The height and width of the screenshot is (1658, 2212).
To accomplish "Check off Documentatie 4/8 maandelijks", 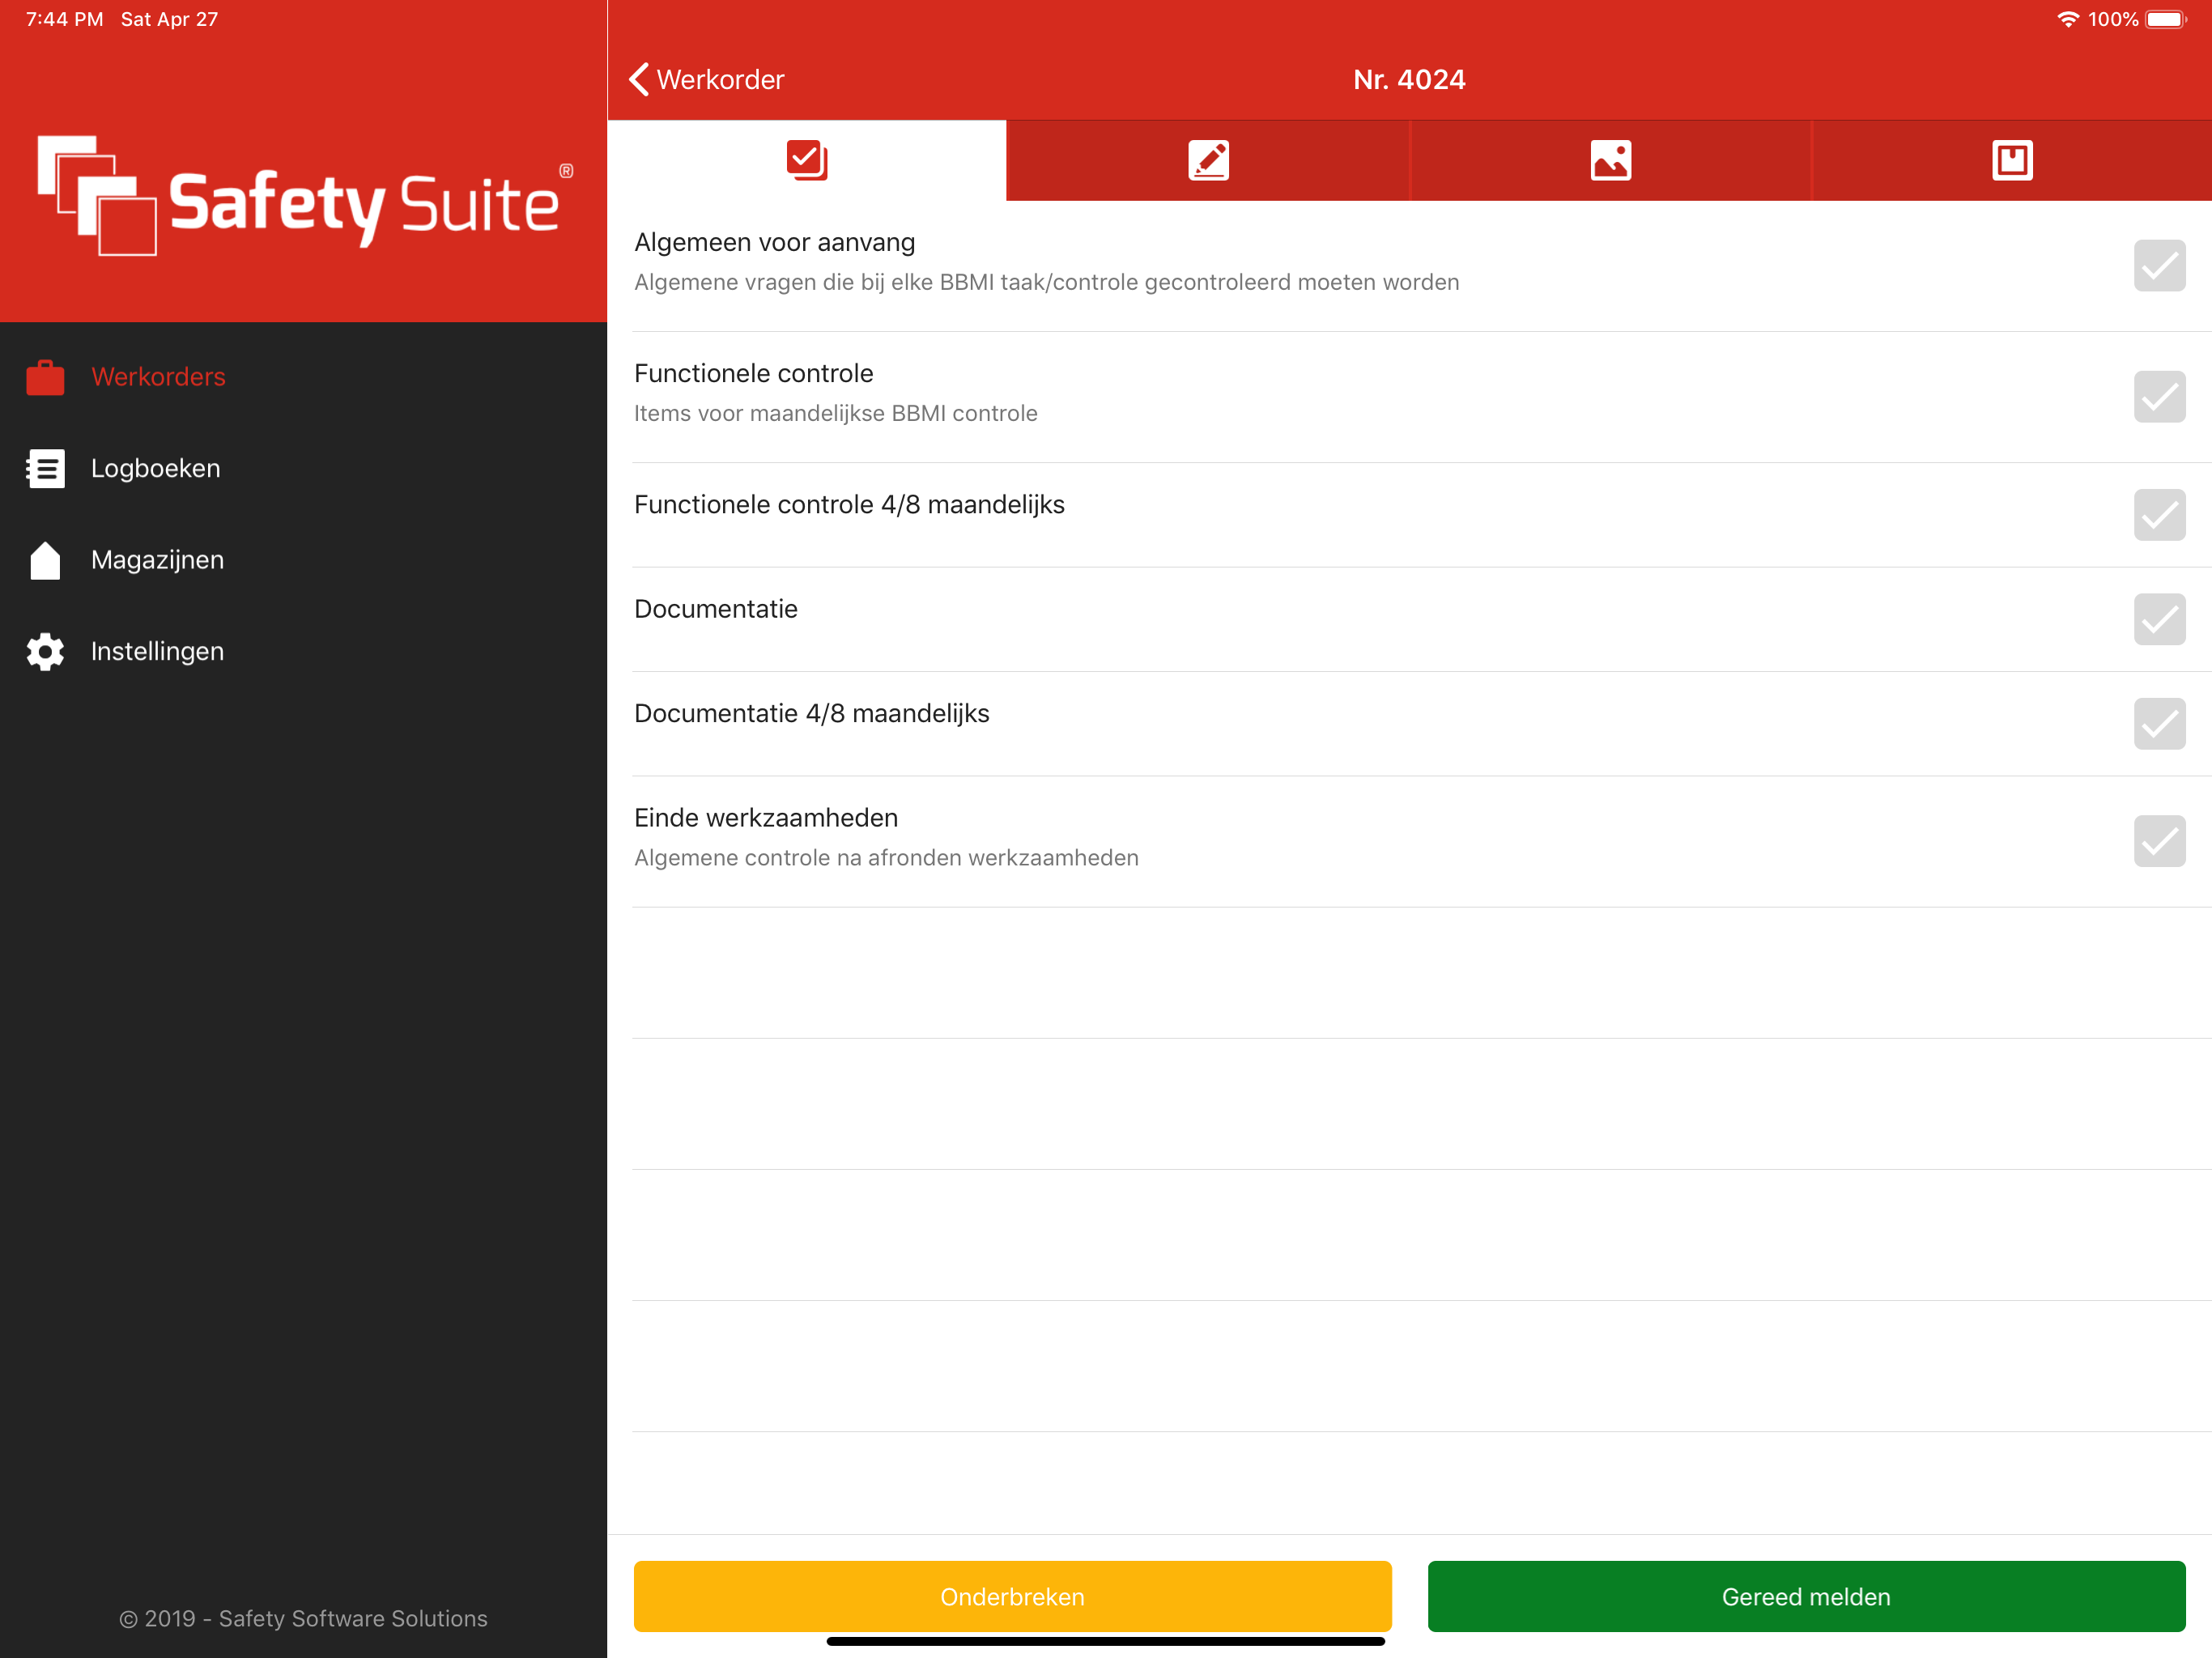I will tap(2159, 723).
